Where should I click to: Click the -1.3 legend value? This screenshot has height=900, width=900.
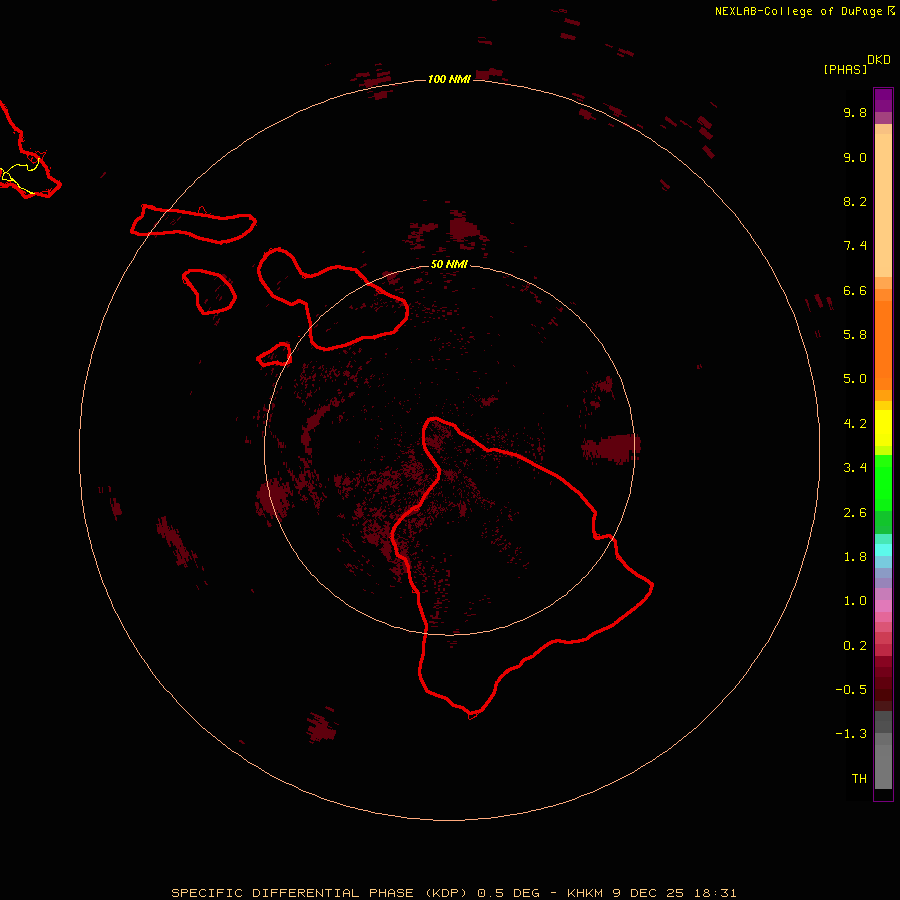point(851,734)
